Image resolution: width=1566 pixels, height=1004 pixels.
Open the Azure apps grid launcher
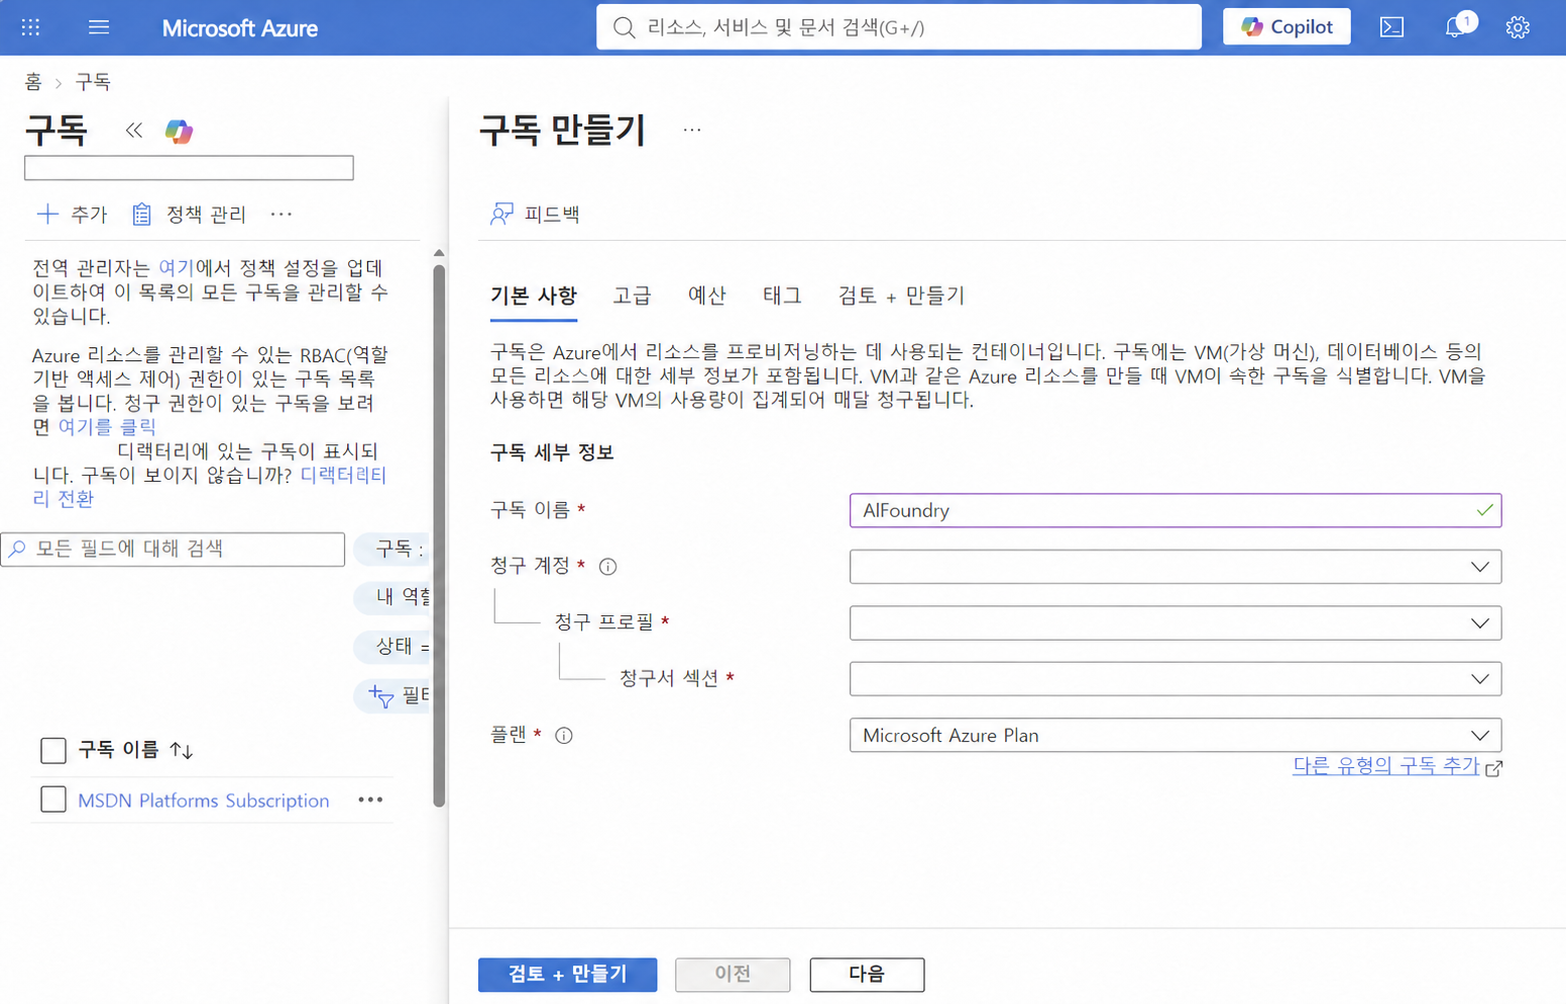(31, 27)
